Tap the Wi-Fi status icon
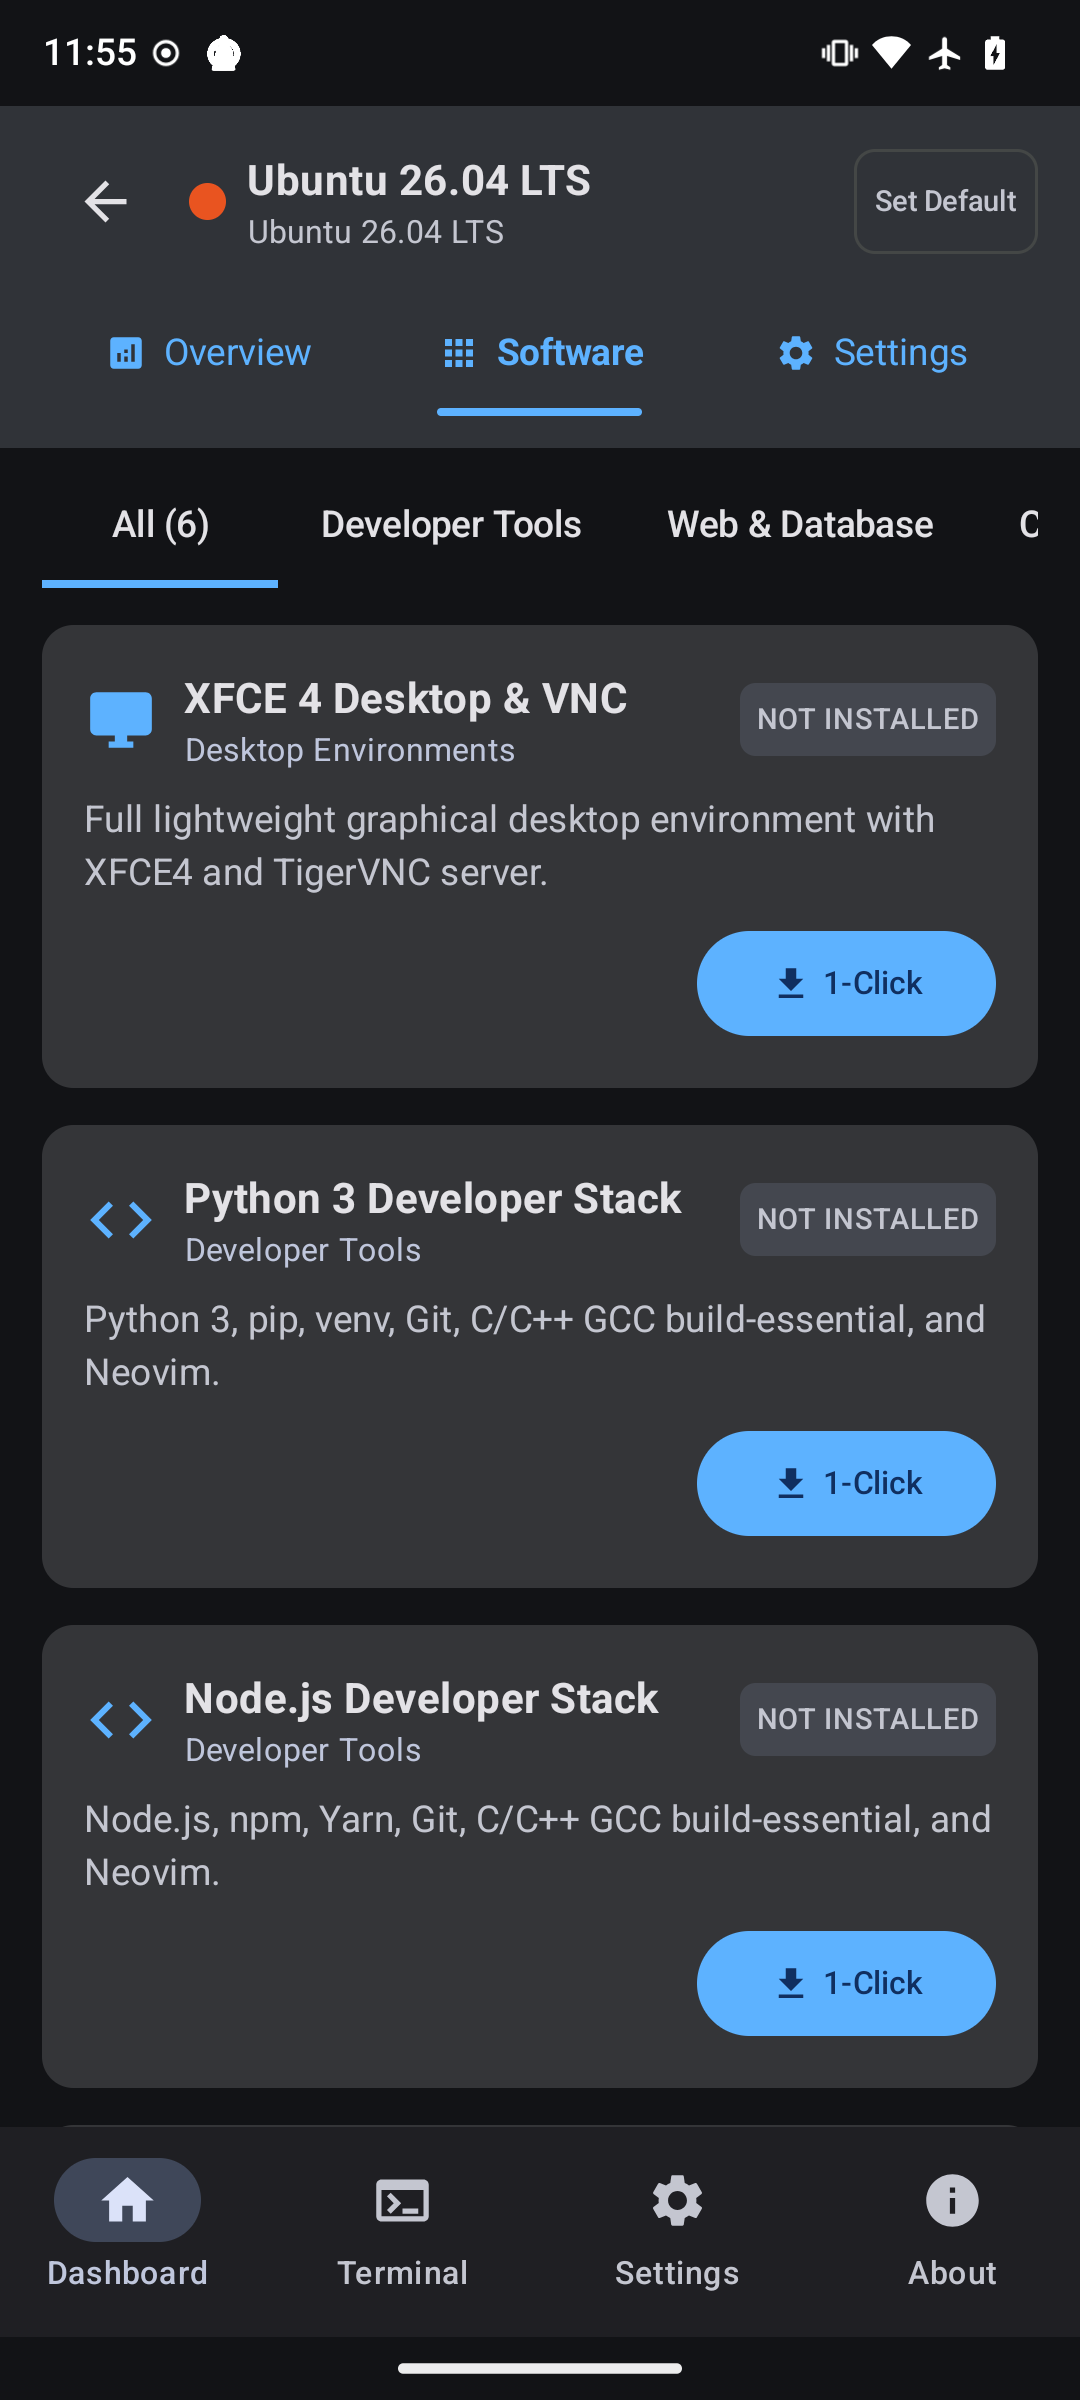The height and width of the screenshot is (2400, 1080). click(890, 52)
